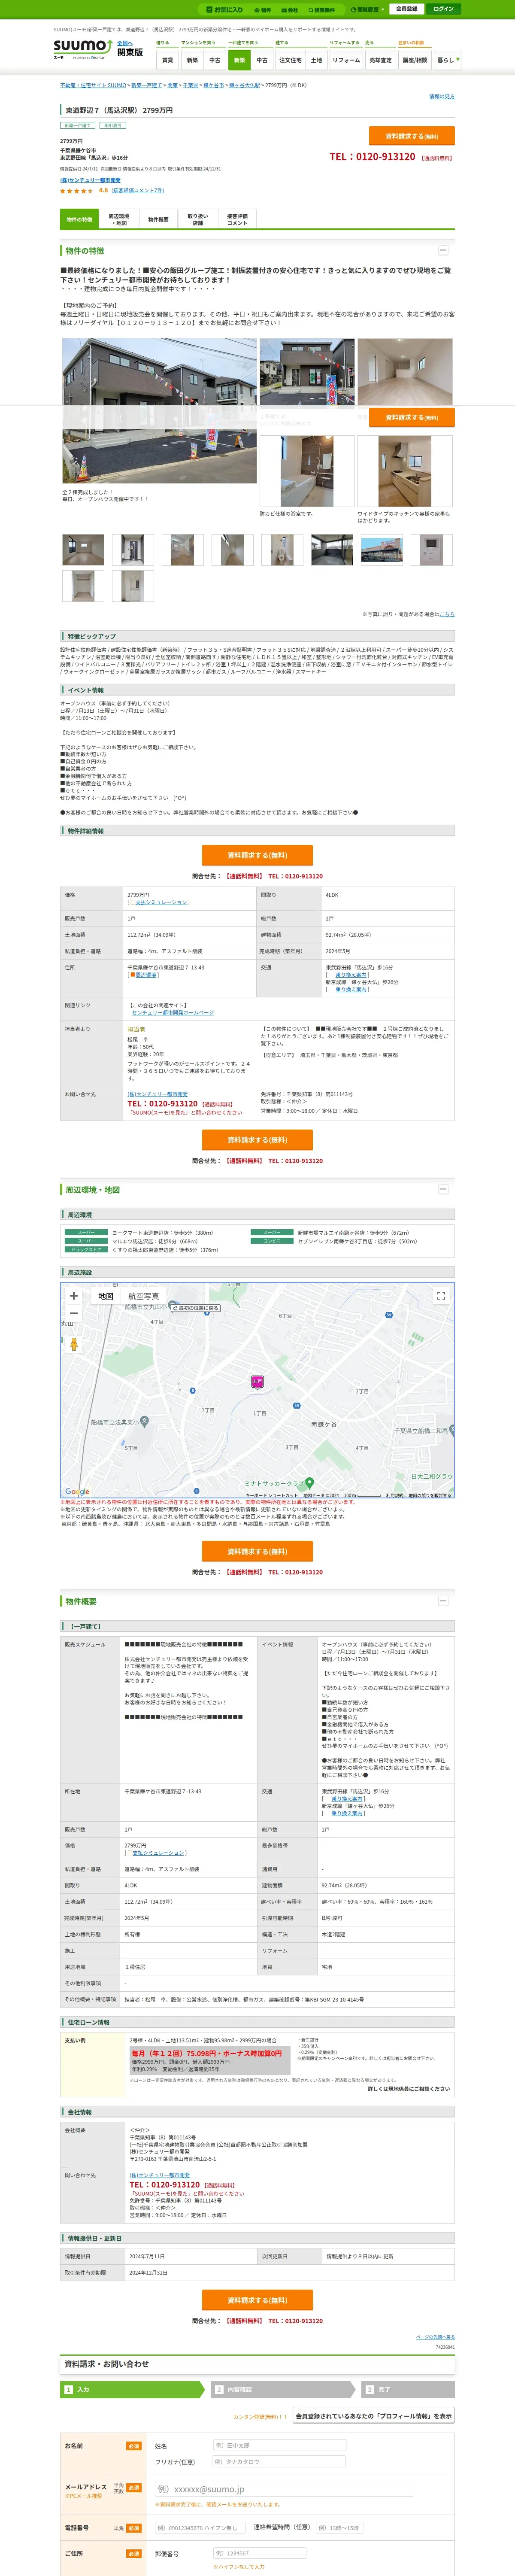
Task: Open 接客評価コメント reviews link
Action: pos(138,190)
